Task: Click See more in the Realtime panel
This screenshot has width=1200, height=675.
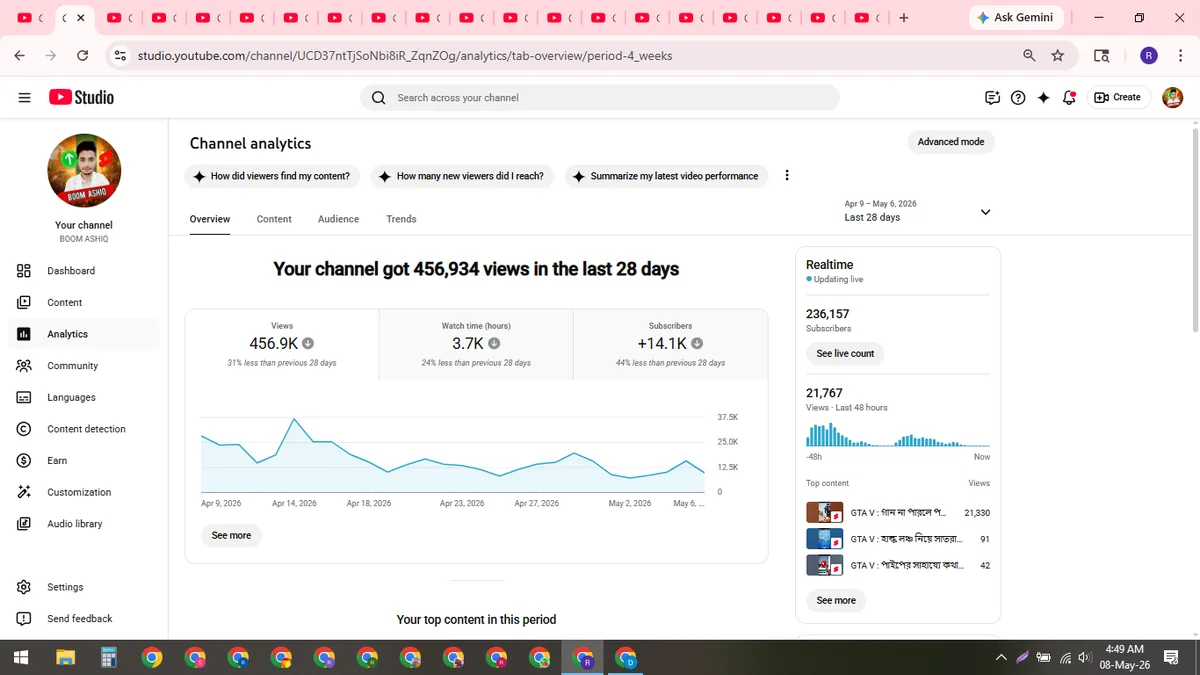Action: [x=836, y=601]
